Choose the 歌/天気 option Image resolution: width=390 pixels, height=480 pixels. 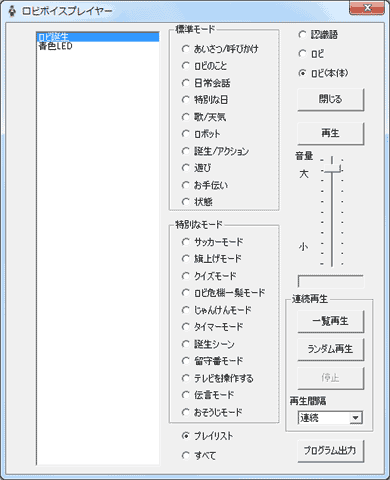coord(185,117)
